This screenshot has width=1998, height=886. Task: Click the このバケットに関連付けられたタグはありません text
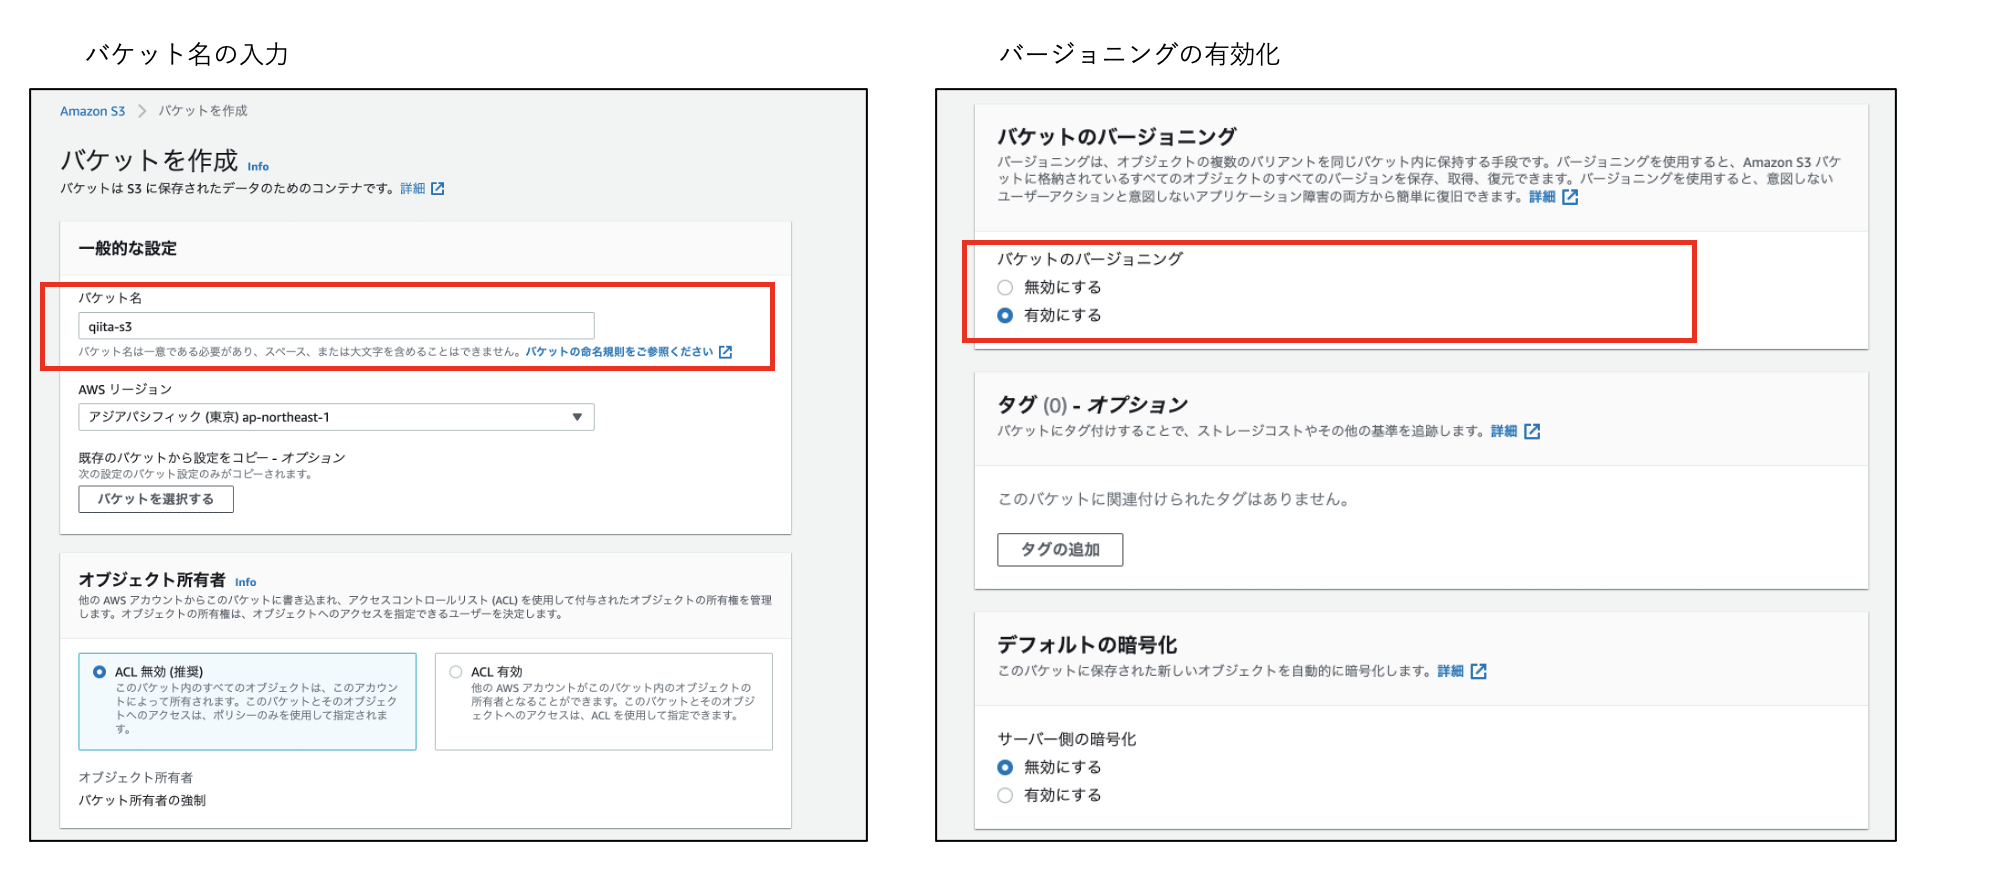1174,499
